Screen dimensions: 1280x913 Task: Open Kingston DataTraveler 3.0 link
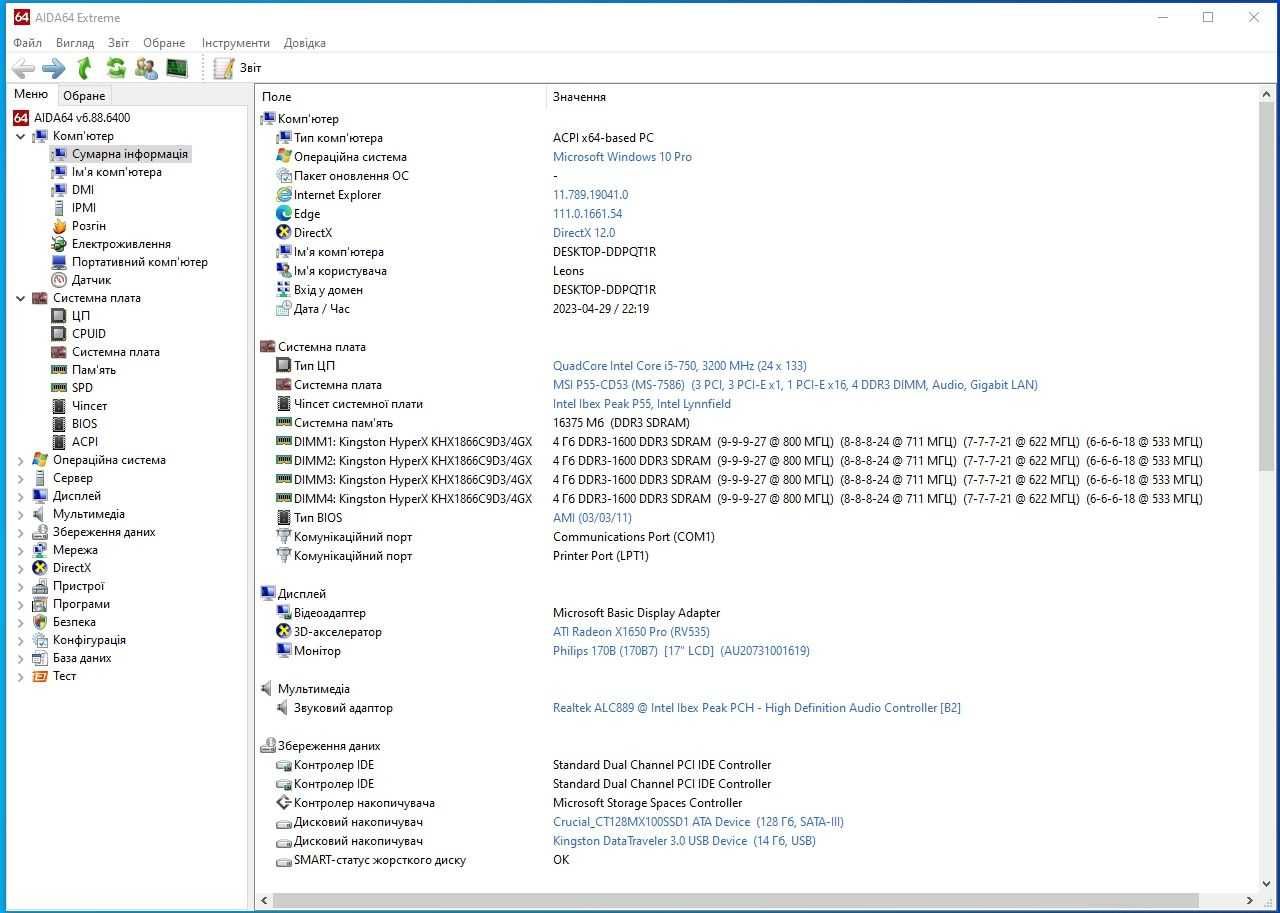coord(684,841)
